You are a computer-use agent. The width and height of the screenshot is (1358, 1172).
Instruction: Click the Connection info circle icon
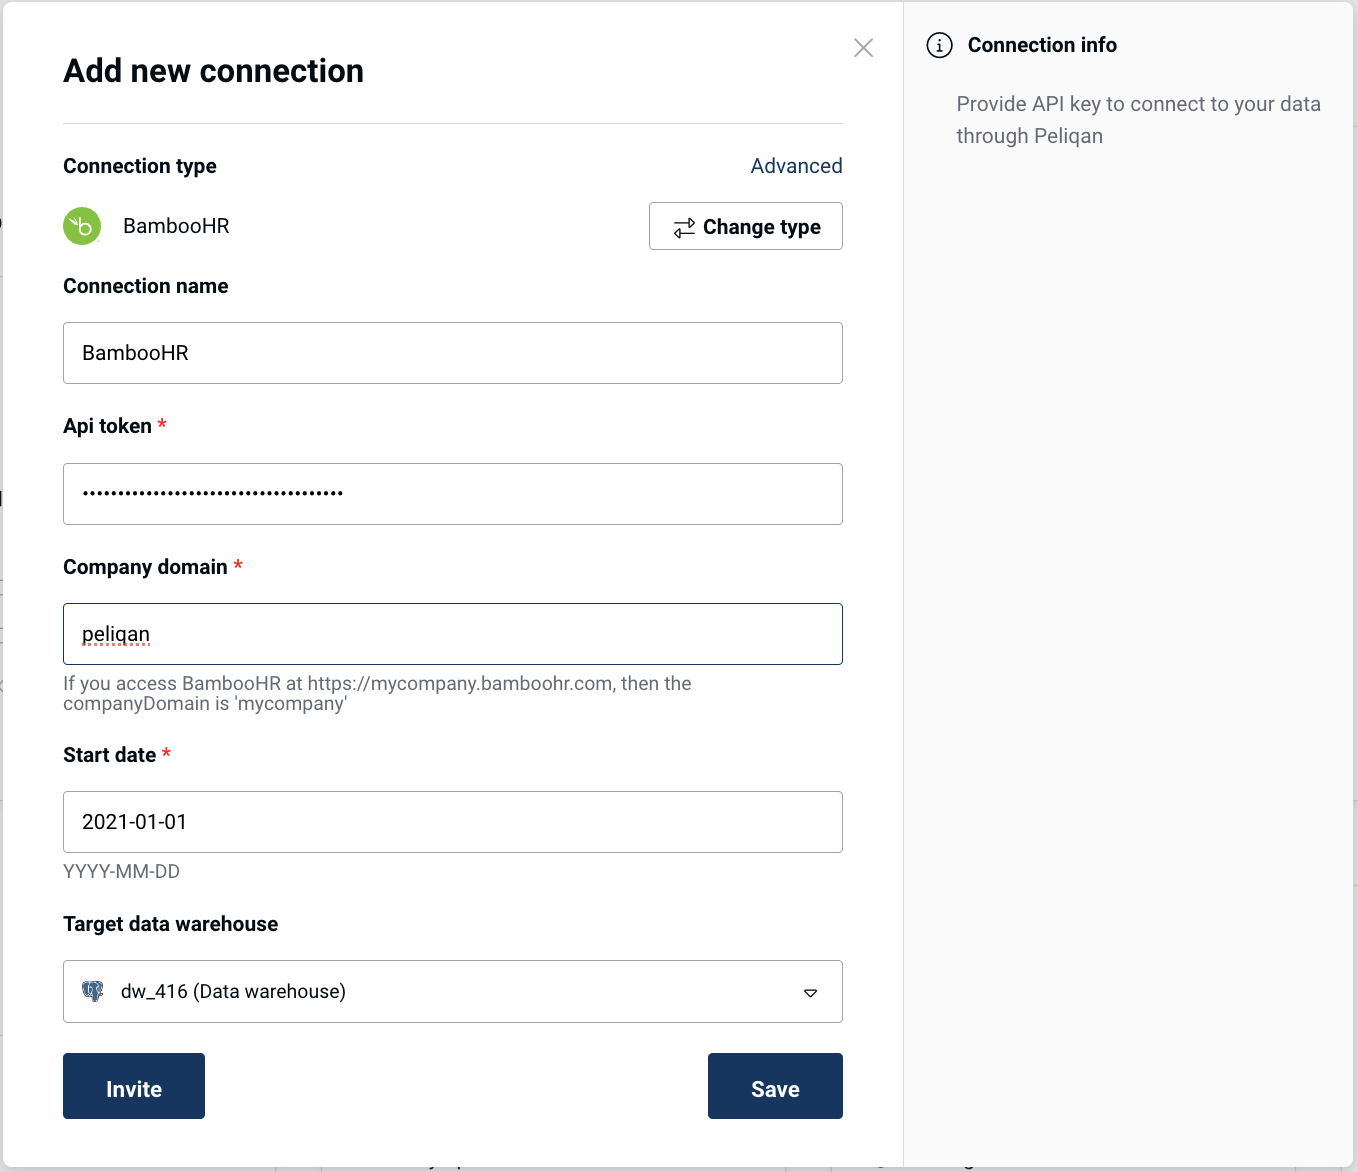[x=939, y=45]
